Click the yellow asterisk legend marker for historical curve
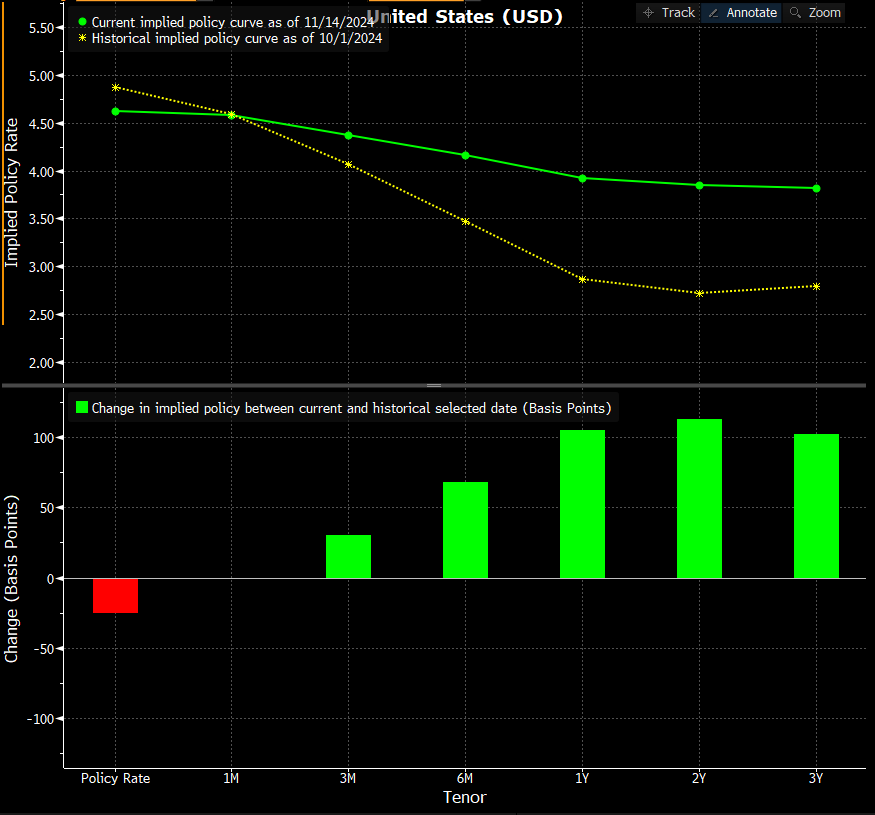The width and height of the screenshot is (875, 815). [83, 38]
